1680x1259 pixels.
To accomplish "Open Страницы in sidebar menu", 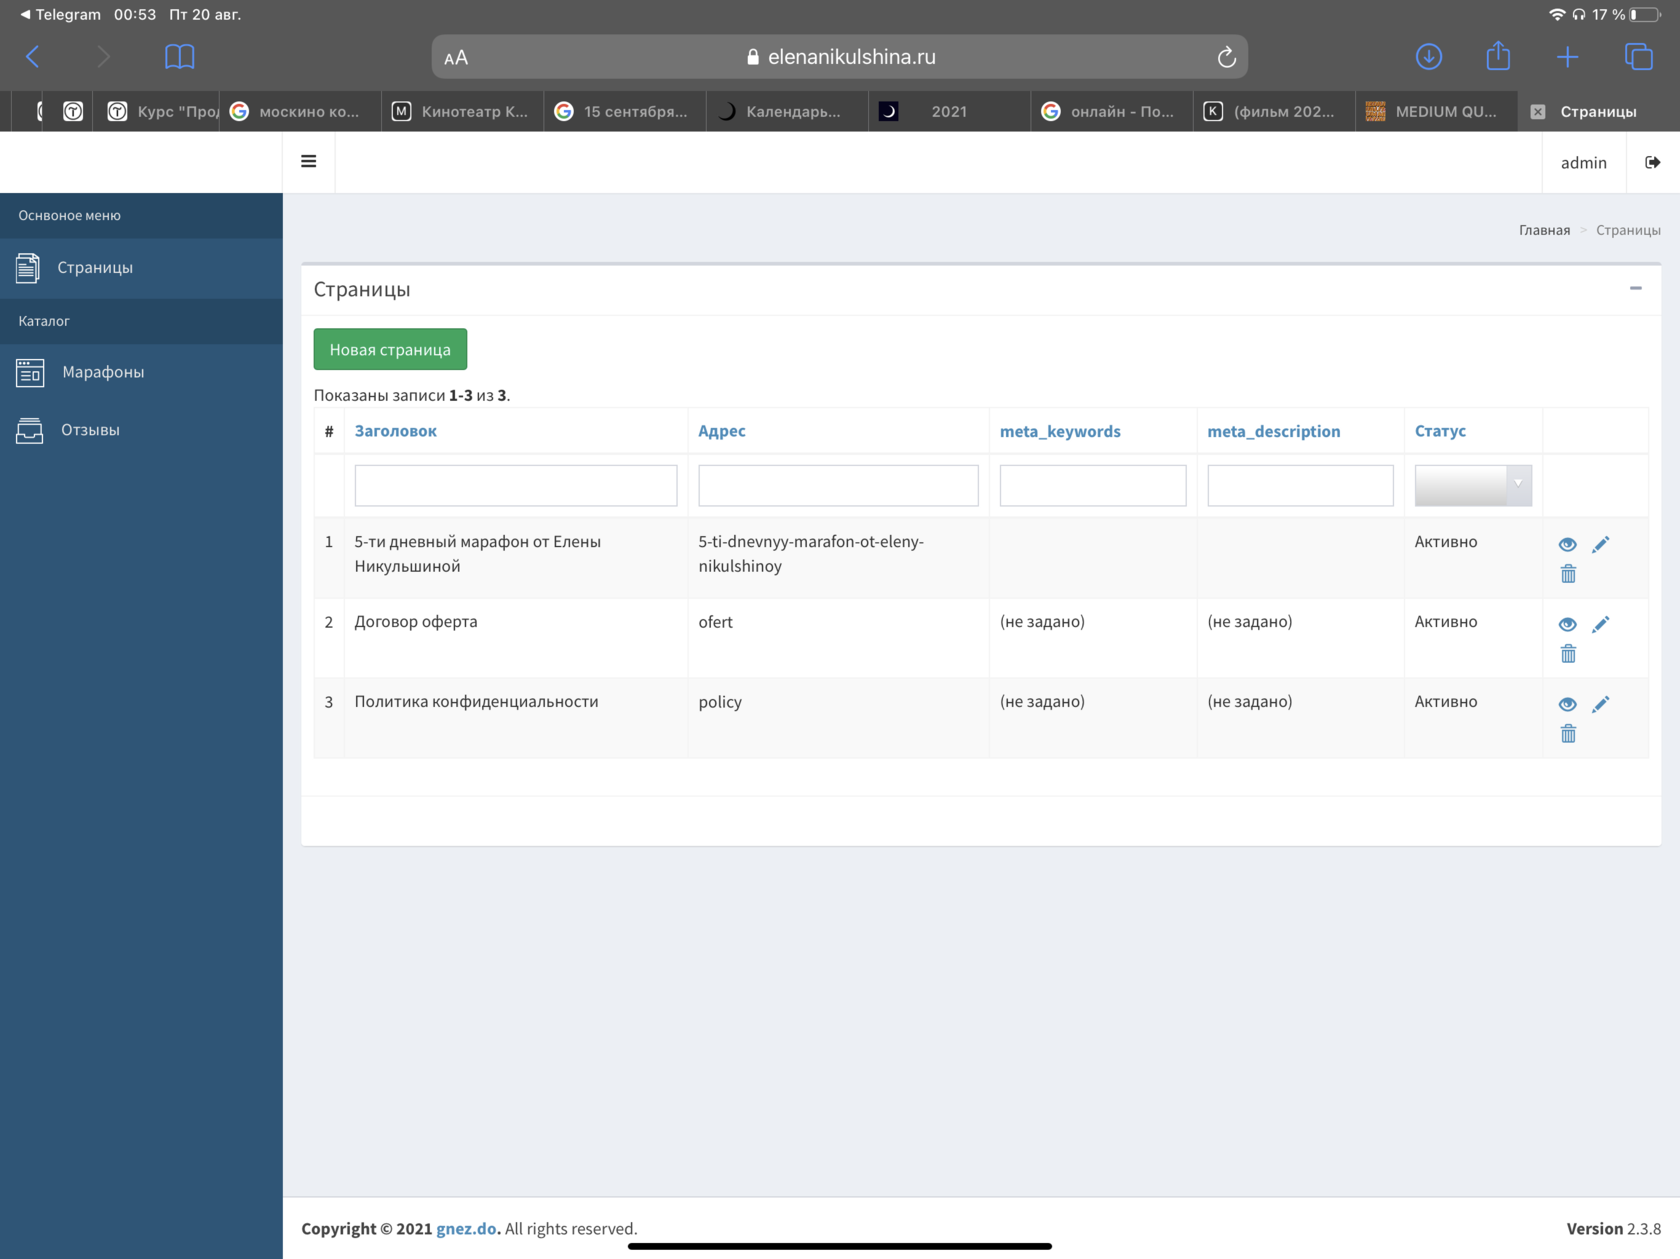I will coord(141,268).
